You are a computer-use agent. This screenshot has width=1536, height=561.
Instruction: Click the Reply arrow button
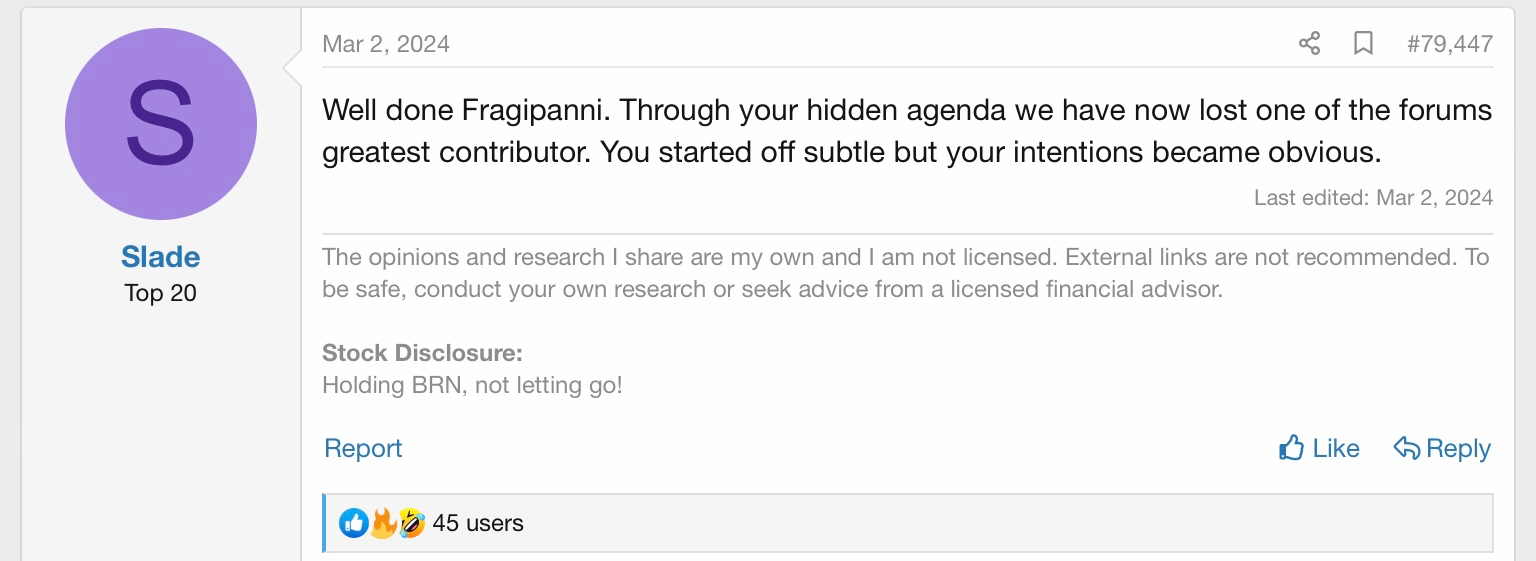pos(1442,449)
